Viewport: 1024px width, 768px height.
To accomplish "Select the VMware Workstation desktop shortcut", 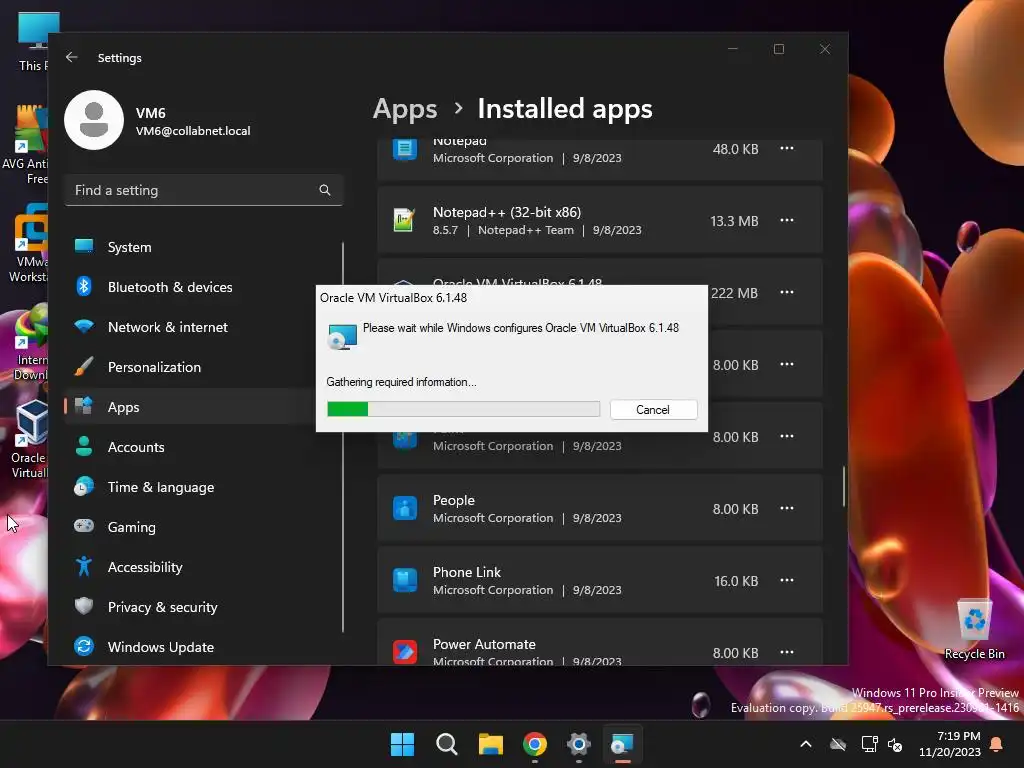I will [27, 243].
